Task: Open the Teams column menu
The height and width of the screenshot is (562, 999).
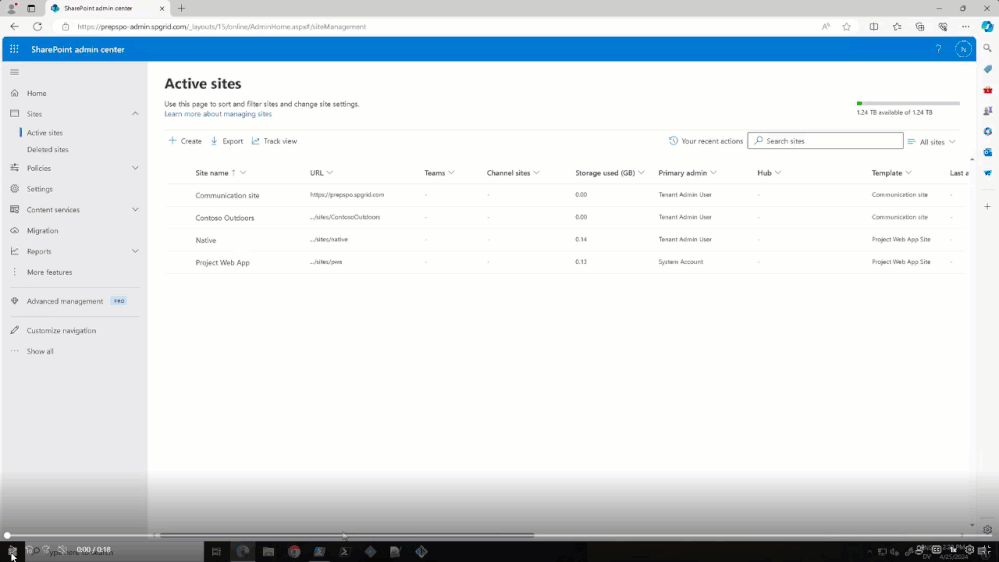Action: tap(451, 173)
